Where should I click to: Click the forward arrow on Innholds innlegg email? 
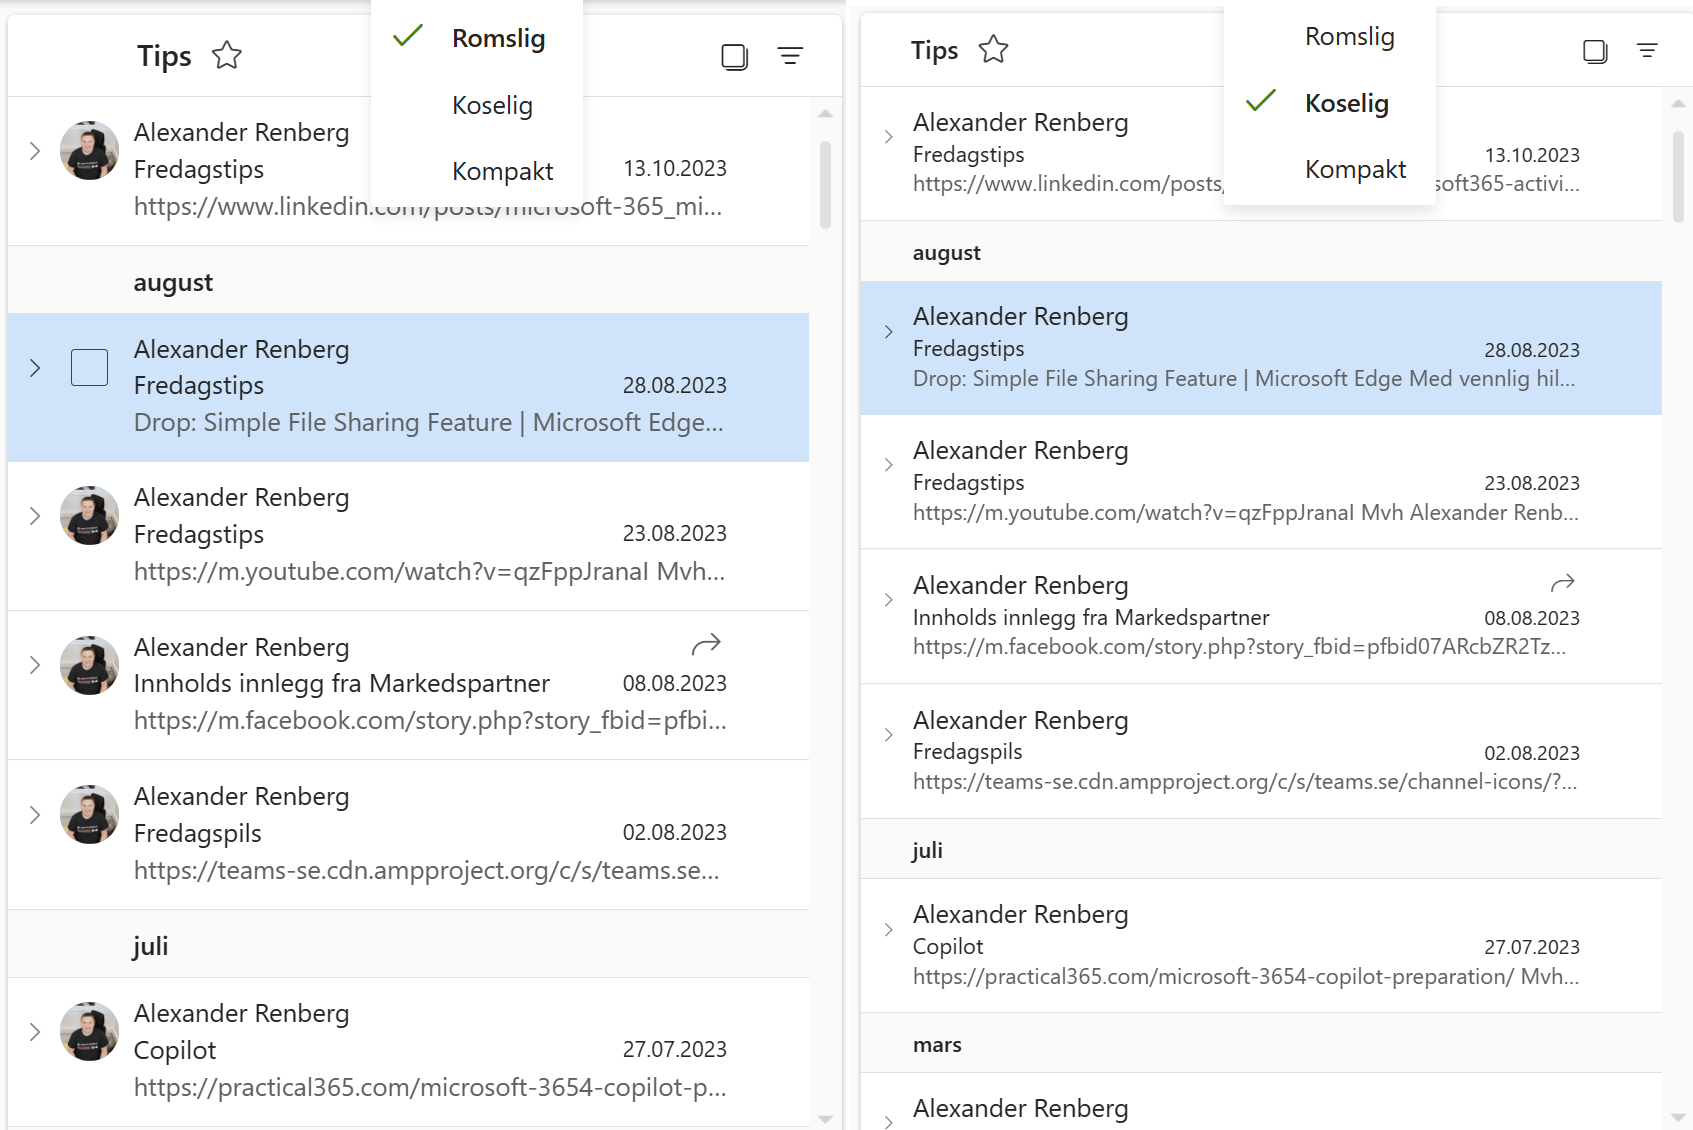coord(705,645)
